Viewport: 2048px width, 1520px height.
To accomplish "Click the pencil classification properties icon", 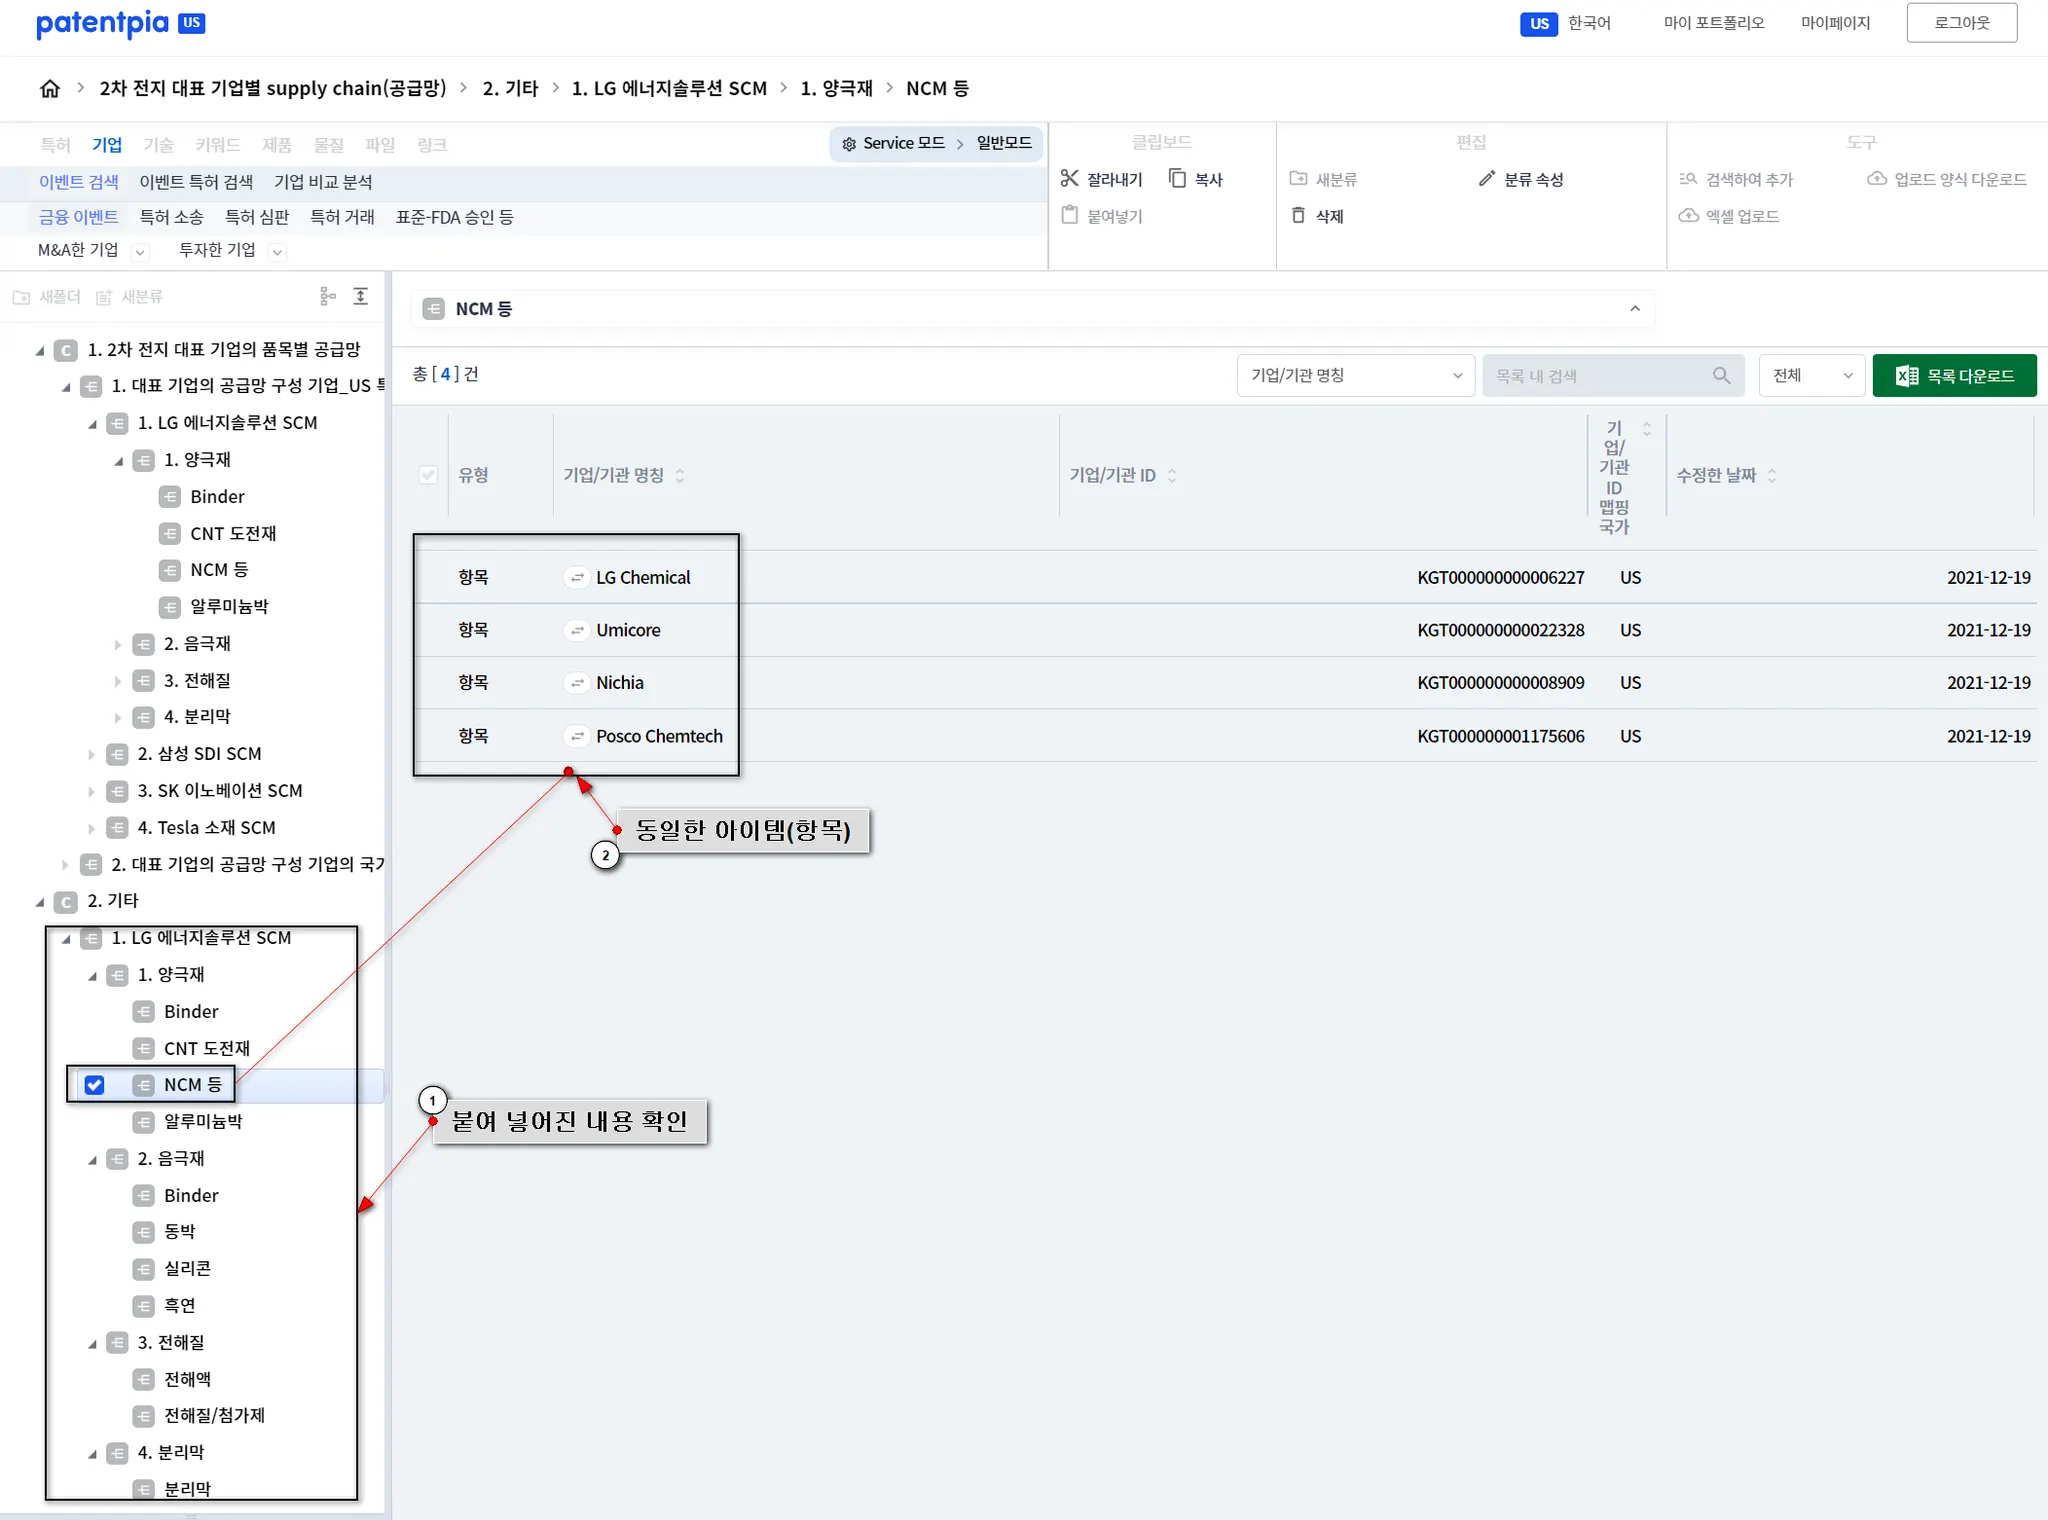I will [x=1487, y=179].
